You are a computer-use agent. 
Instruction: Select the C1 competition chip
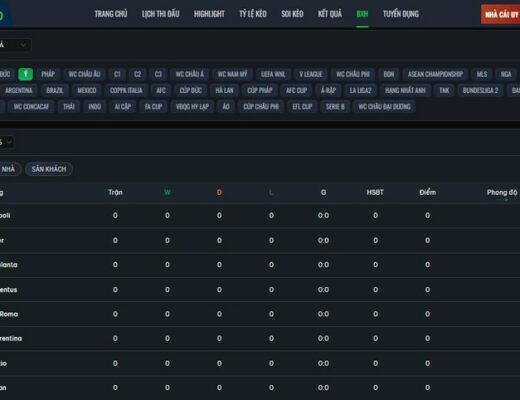[117, 74]
